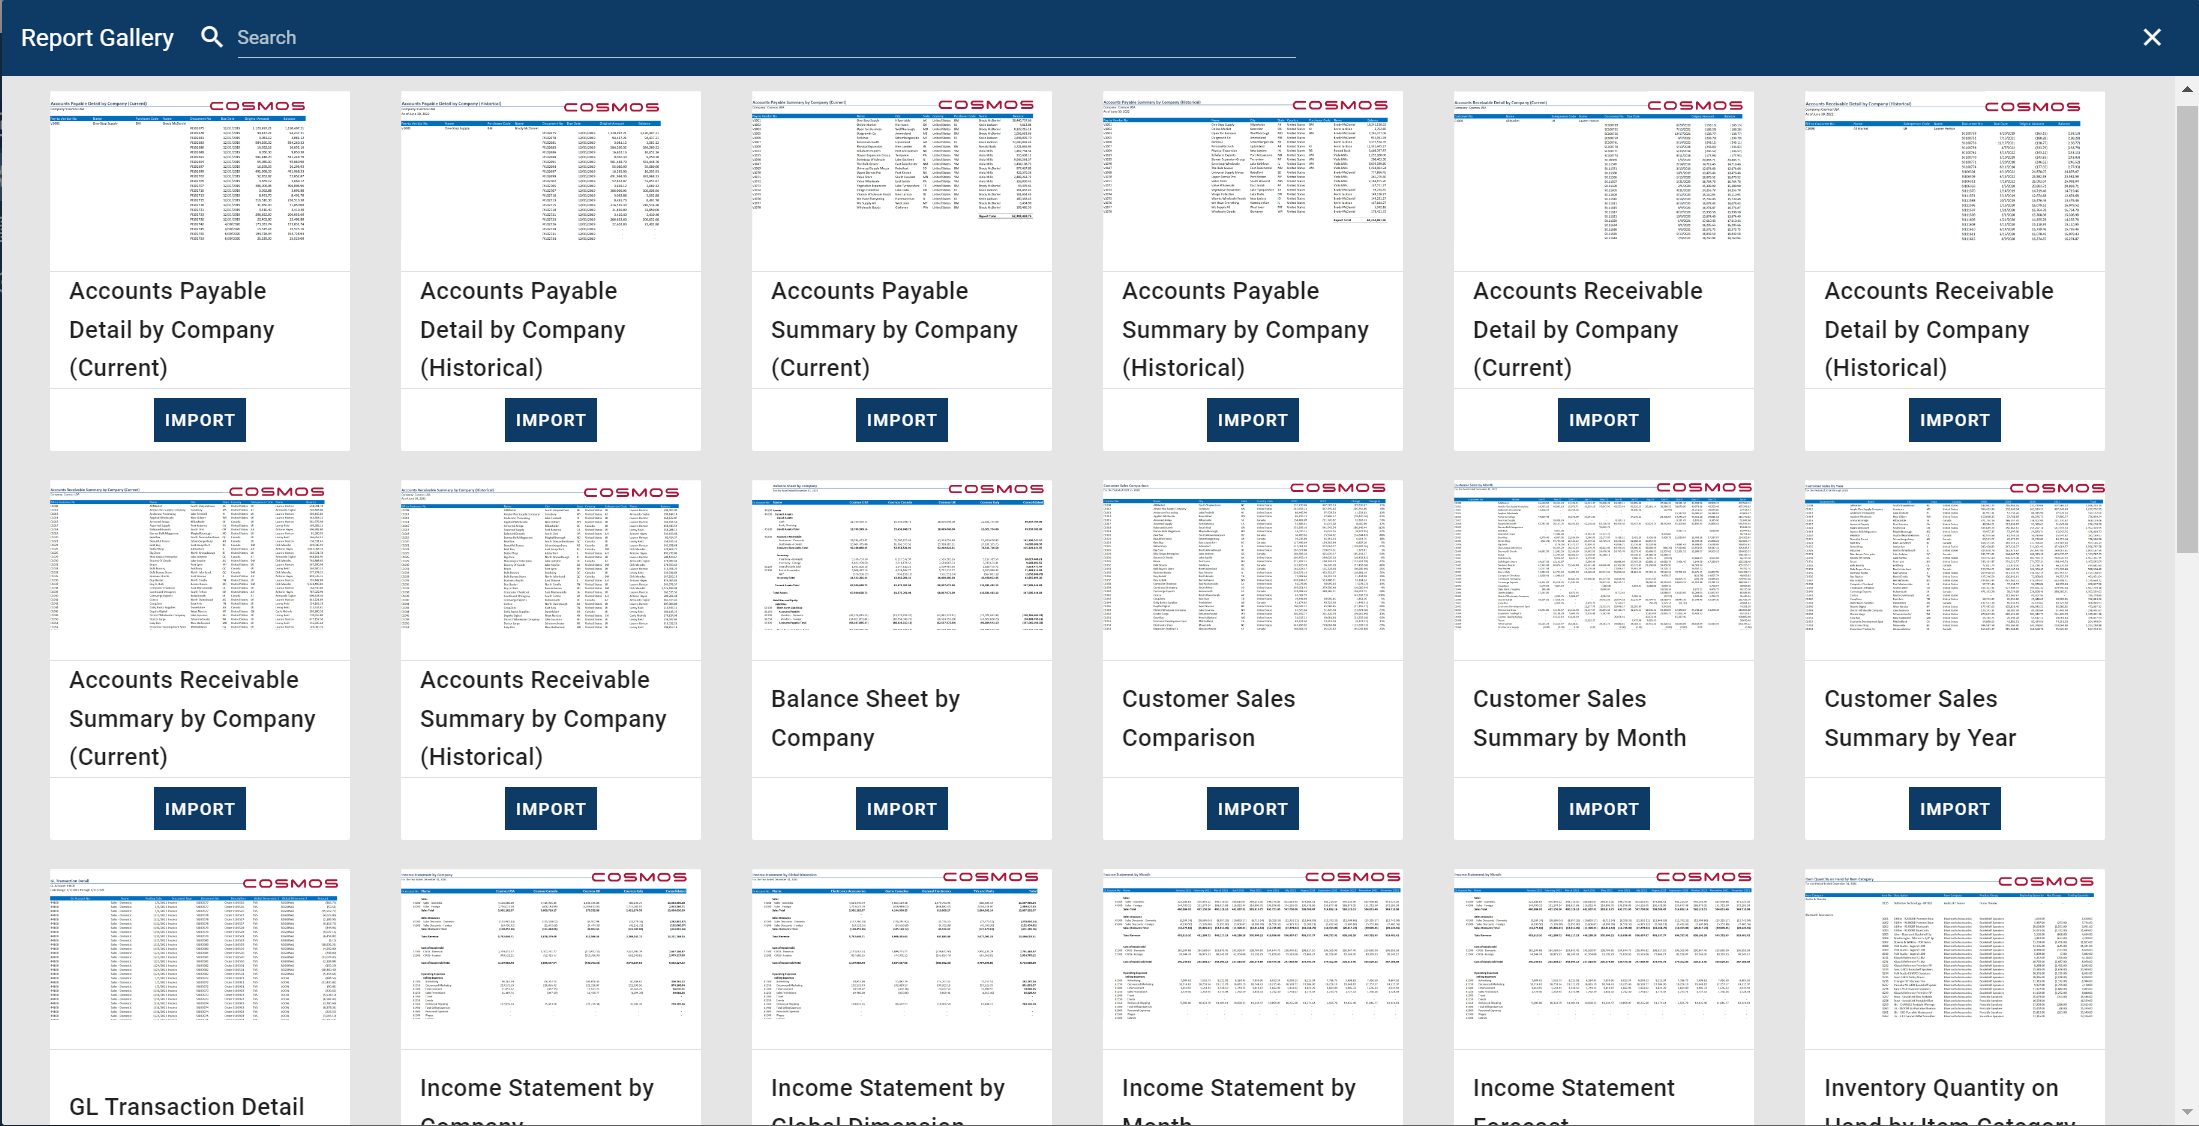
Task: Open GL Transaction Detail thumbnail
Action: pyautogui.click(x=200, y=959)
